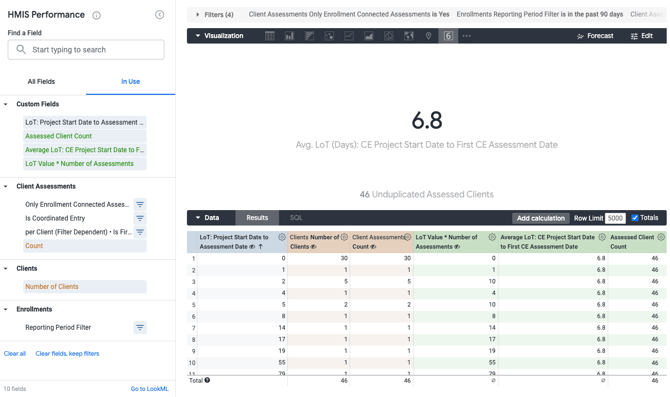Click '46 Unduplicated Assessed Clients' text
The width and height of the screenshot is (670, 397).
pos(426,194)
